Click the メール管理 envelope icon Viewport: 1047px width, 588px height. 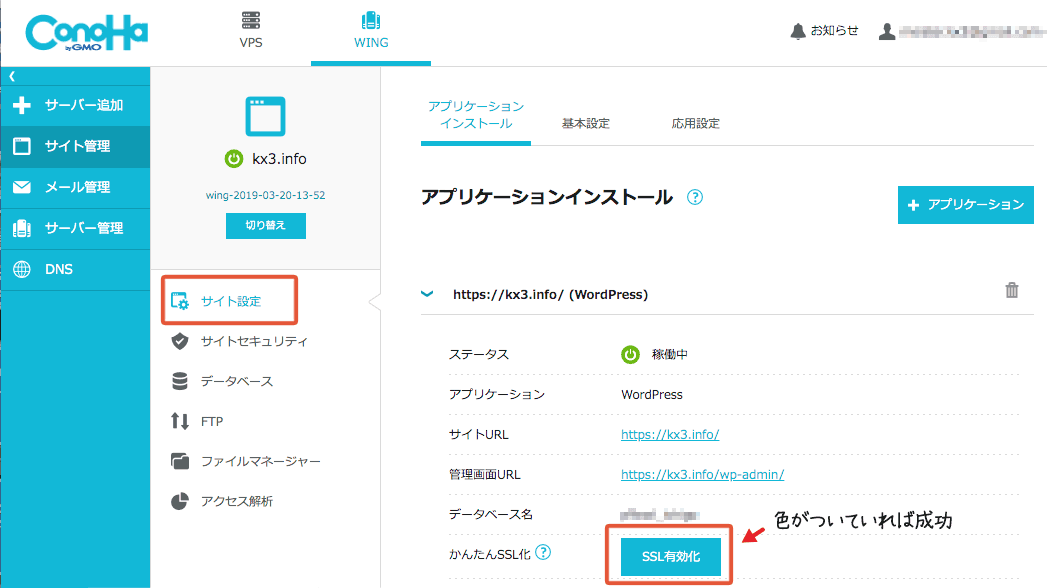[x=22, y=187]
